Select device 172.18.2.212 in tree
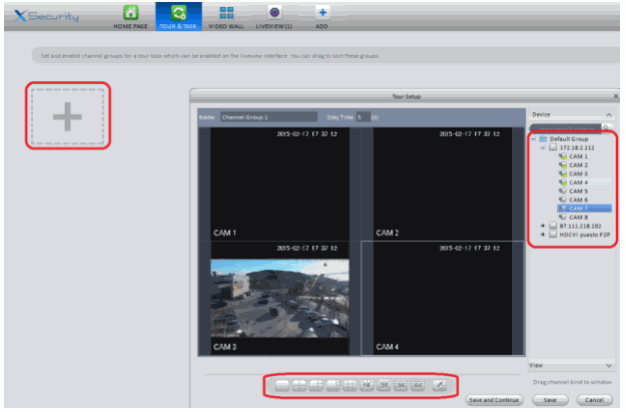Image resolution: width=626 pixels, height=412 pixels. coord(576,148)
